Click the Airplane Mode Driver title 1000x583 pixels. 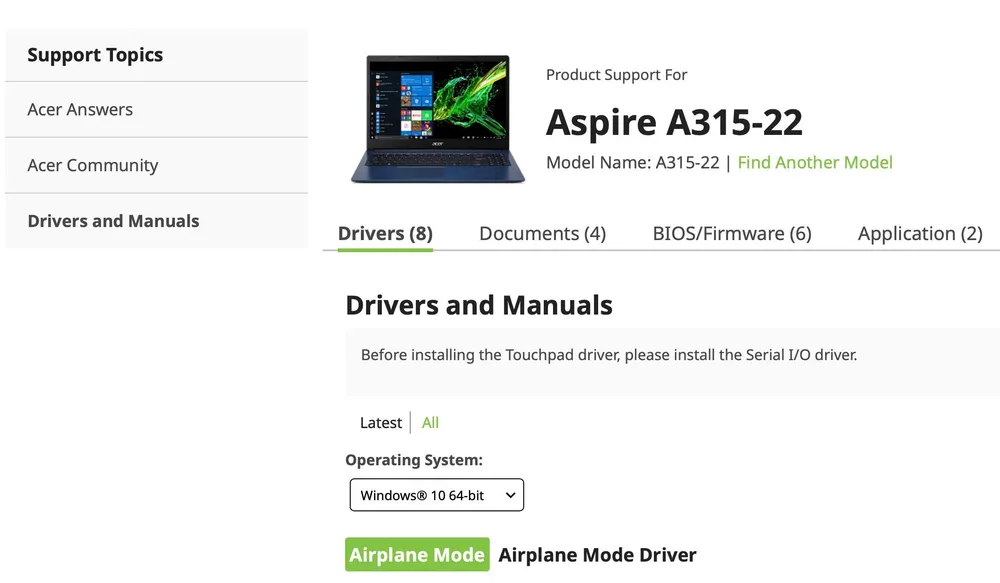597,555
